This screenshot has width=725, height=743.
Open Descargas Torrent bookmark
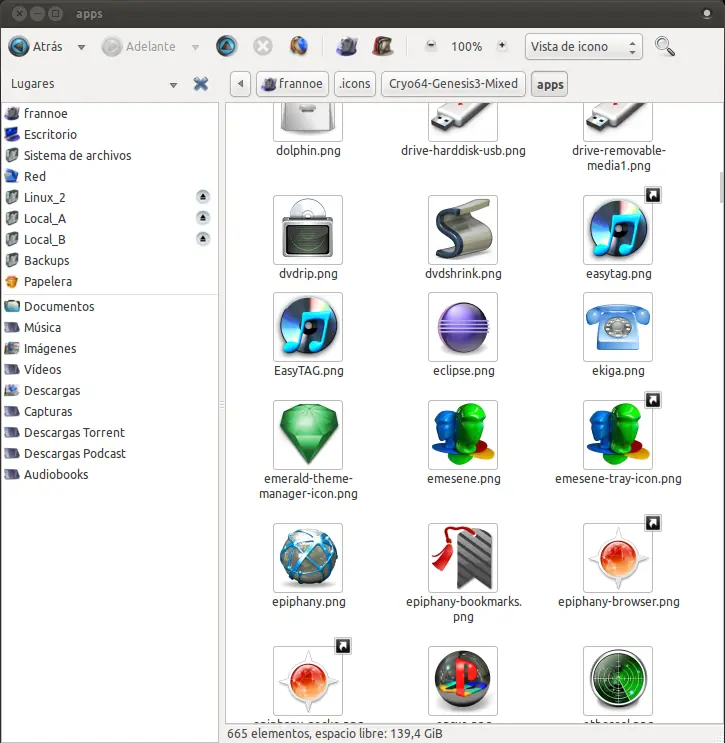tap(110, 433)
